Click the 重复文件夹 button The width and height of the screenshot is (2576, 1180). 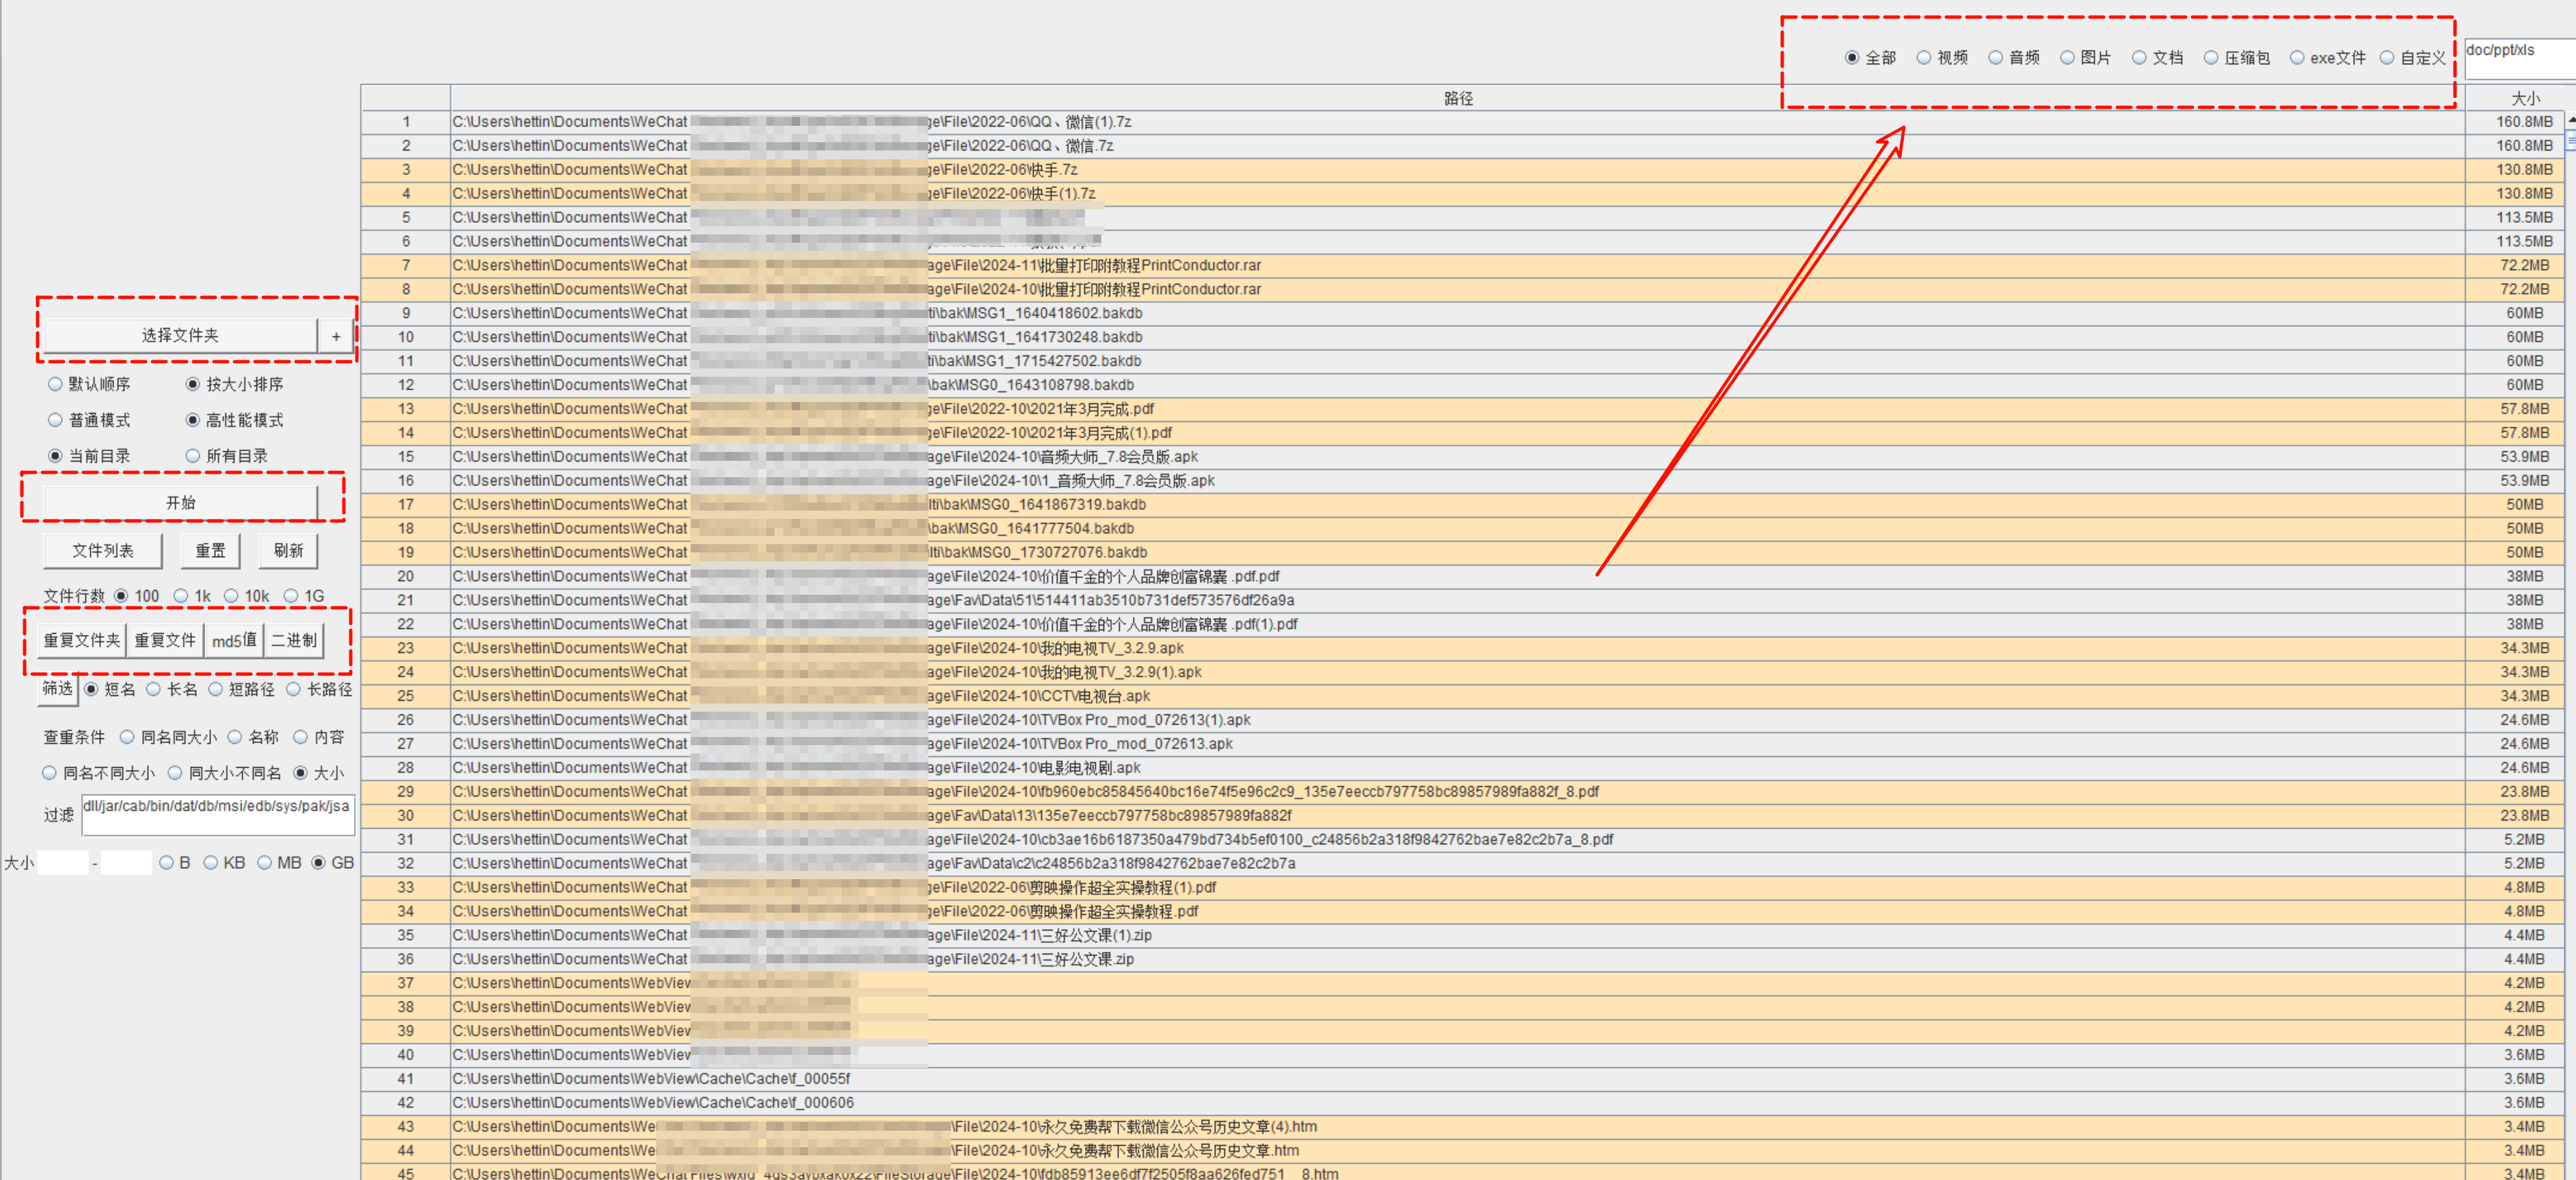click(82, 640)
